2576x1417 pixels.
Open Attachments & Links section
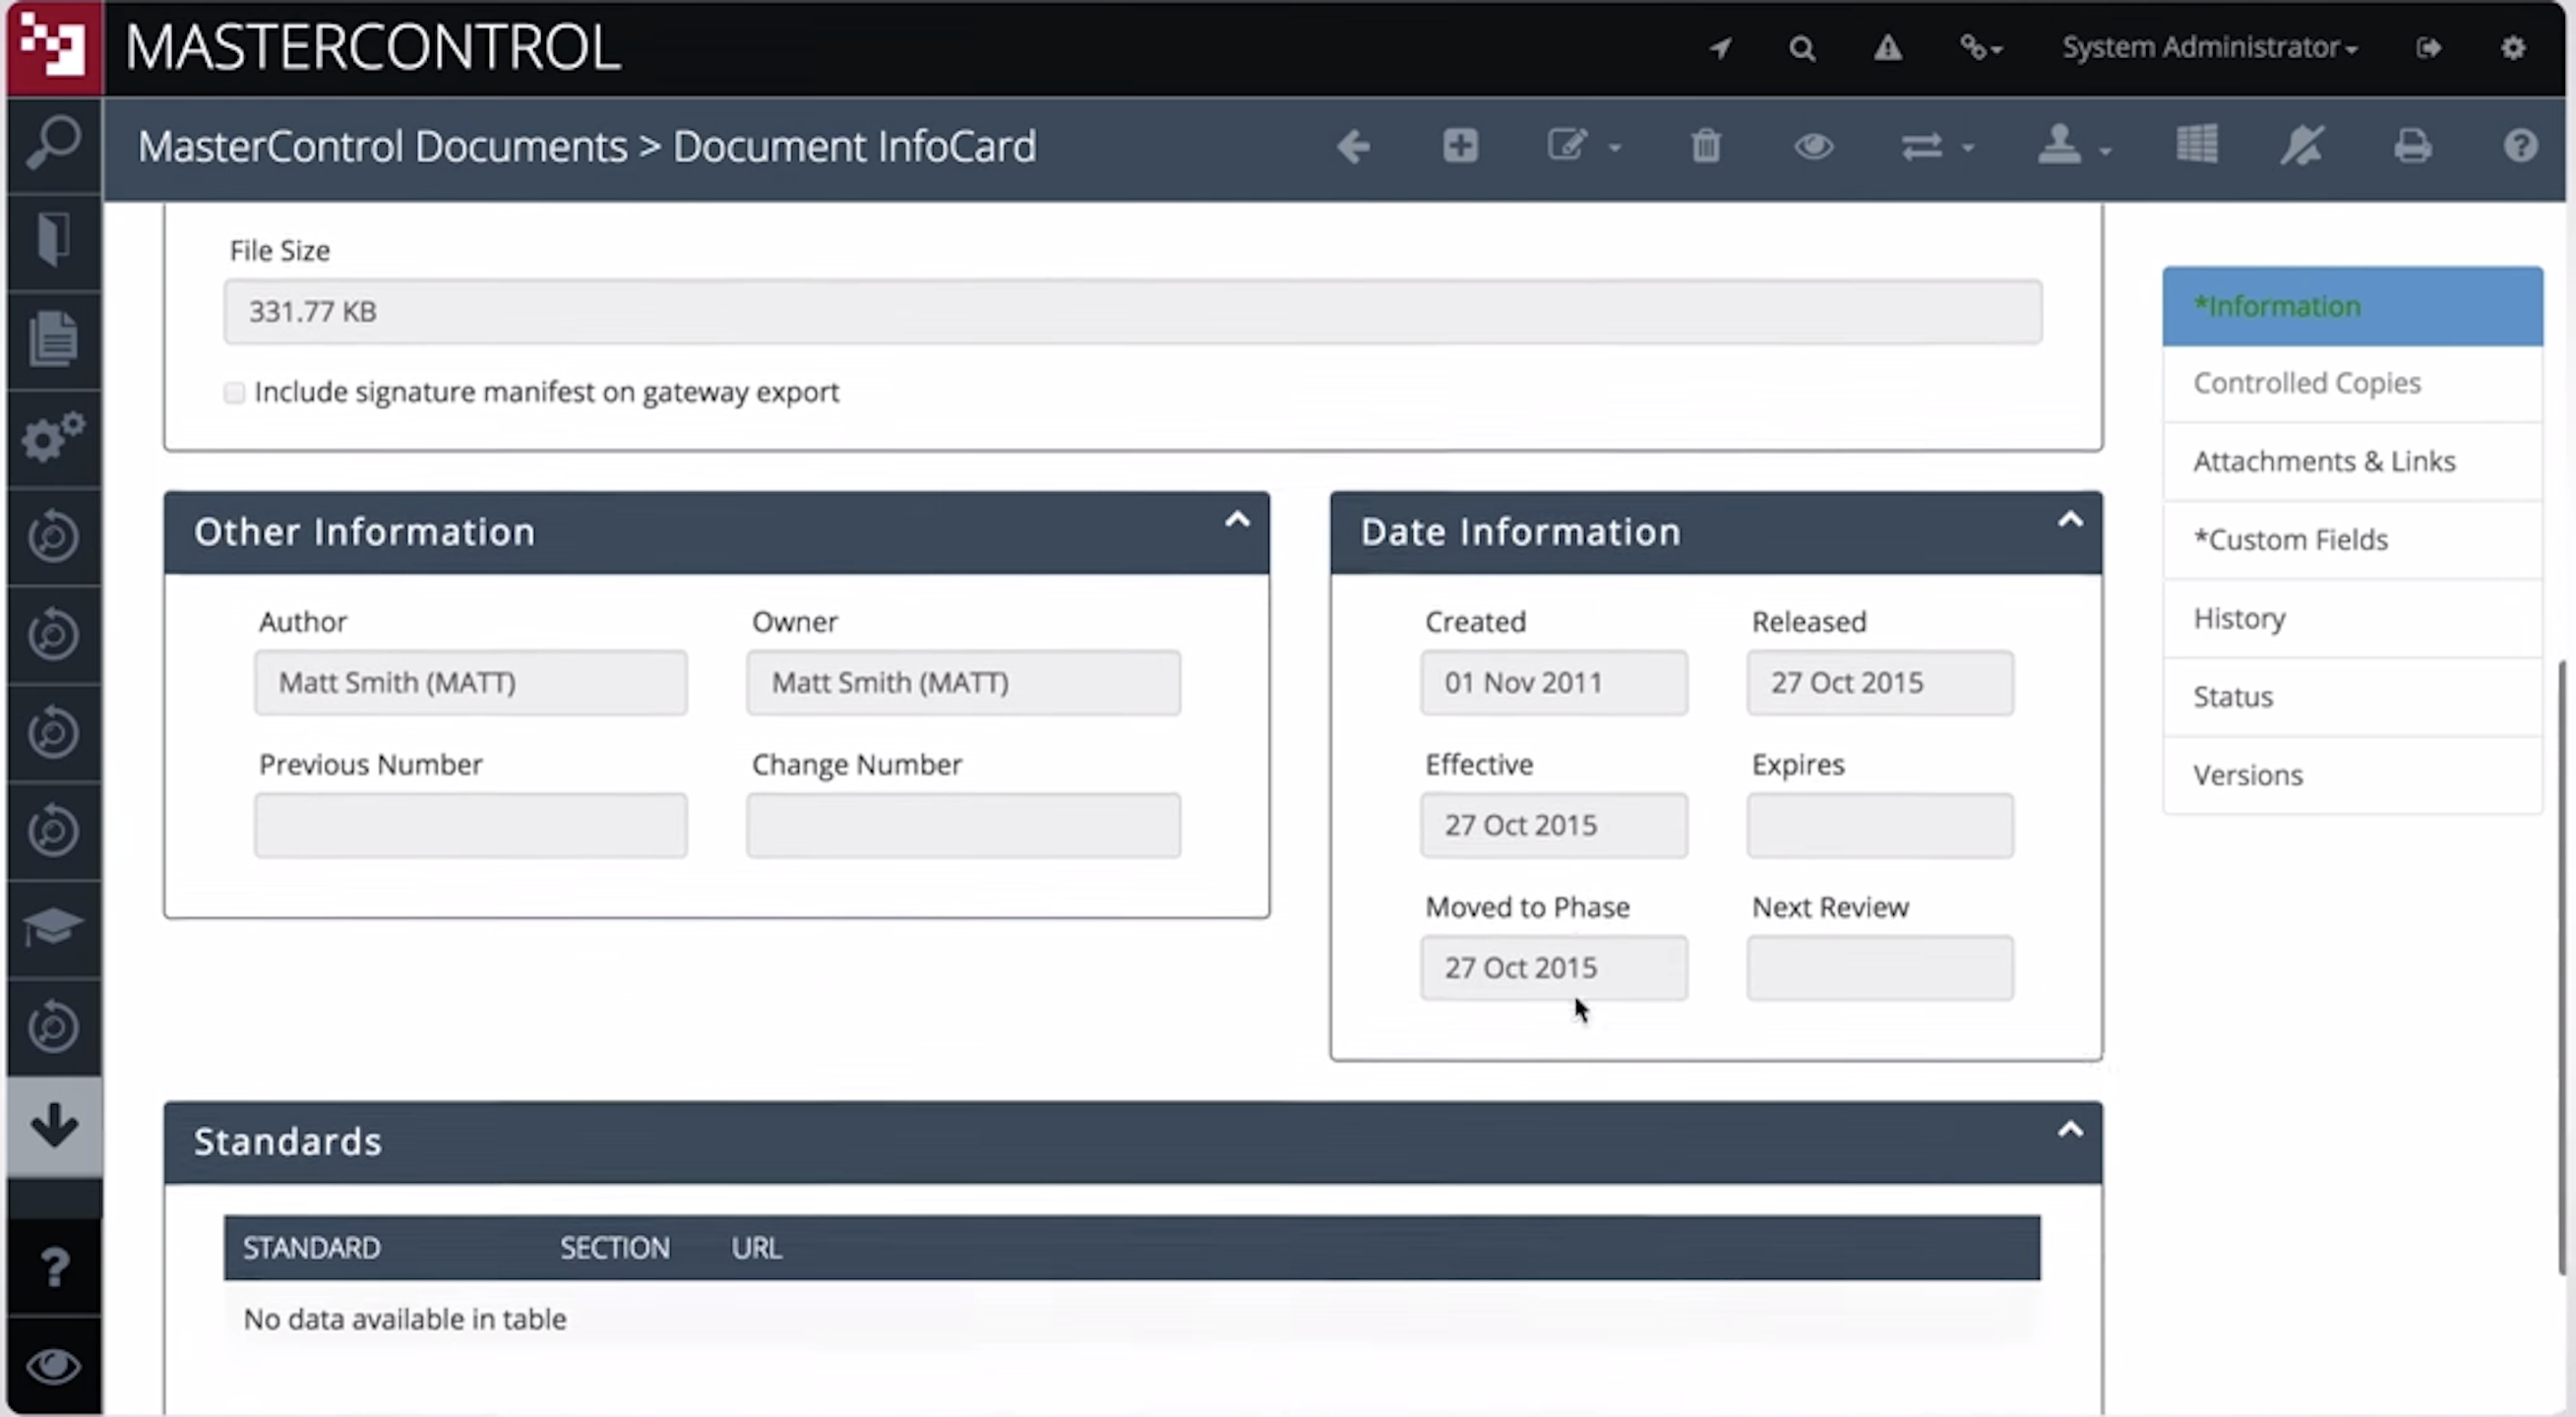coord(2323,460)
